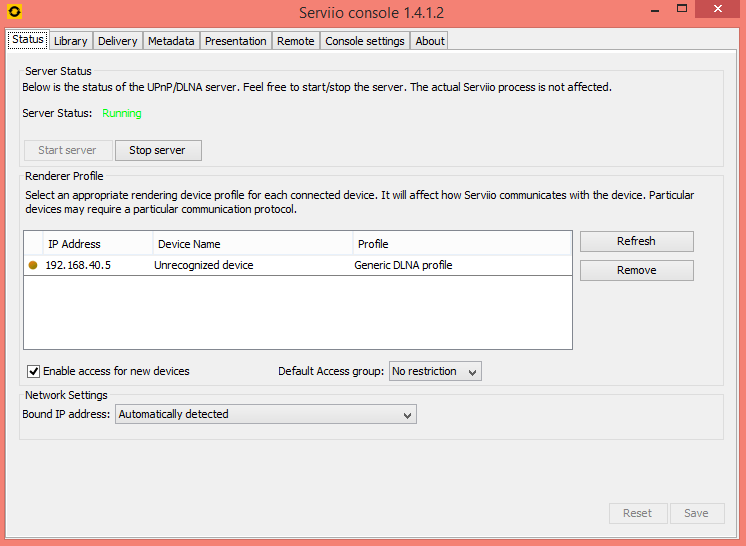
Task: Click the IP Address column header
Action: (98, 244)
